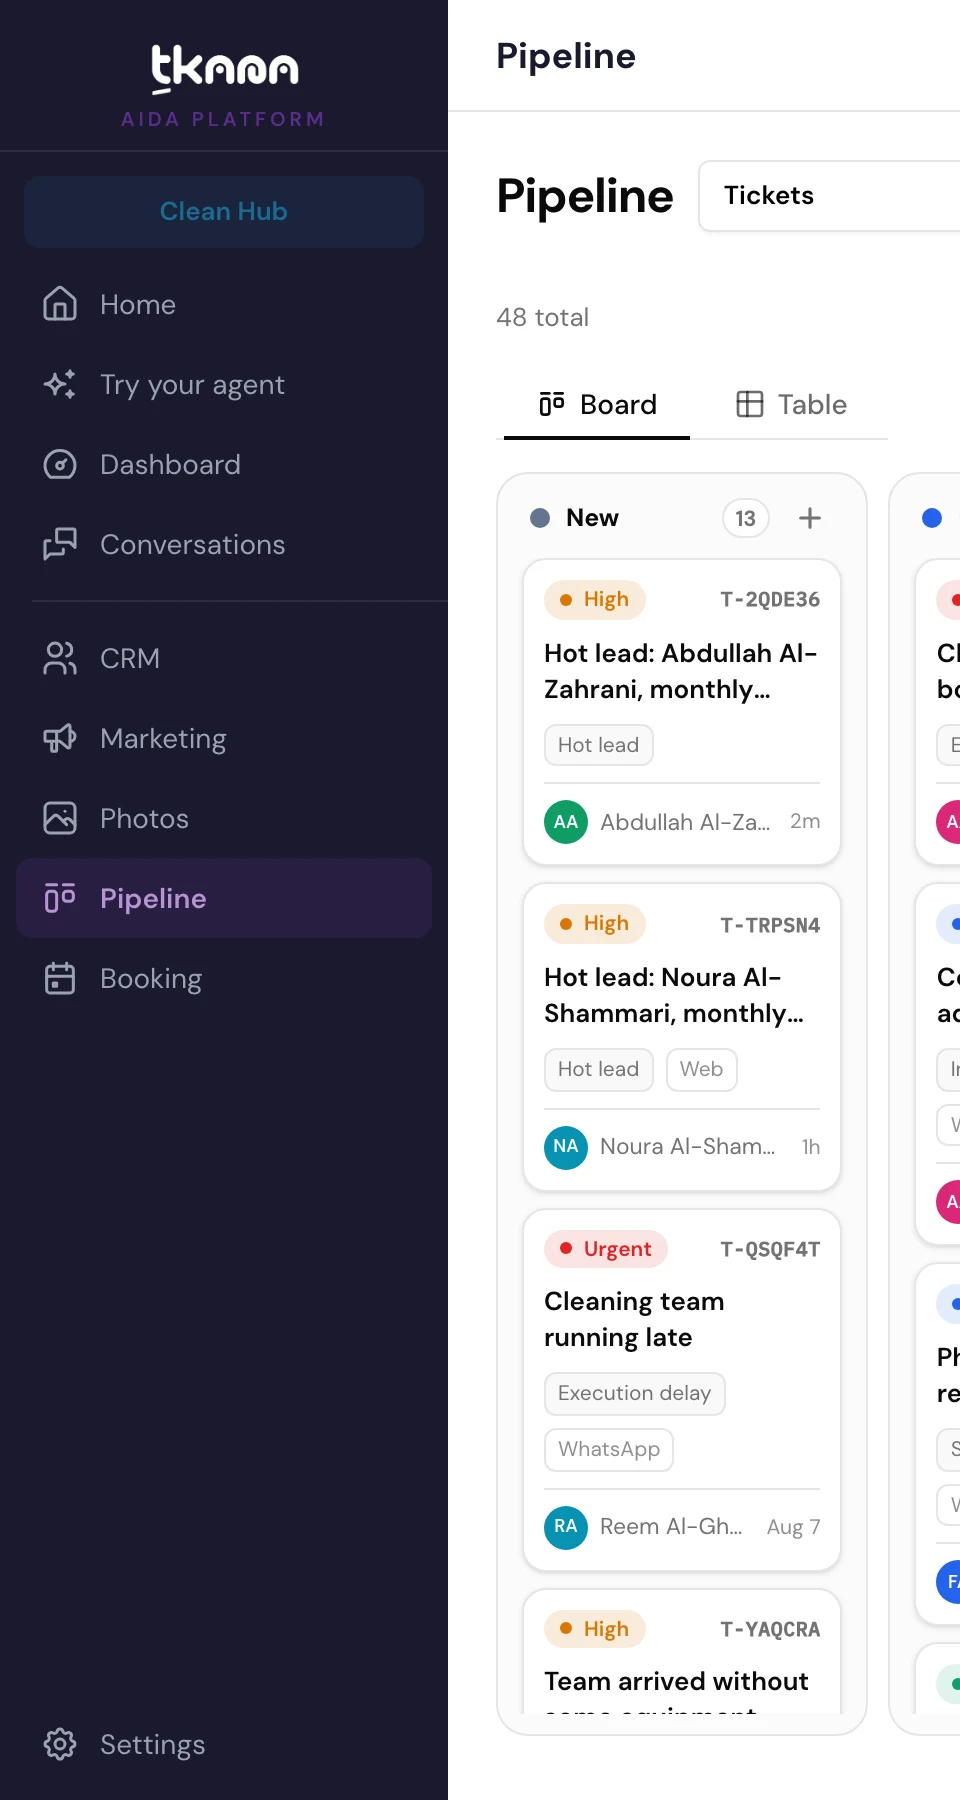Viewport: 960px width, 1800px height.
Task: Click the Aug 7 date on Reem's ticket
Action: pos(793,1527)
